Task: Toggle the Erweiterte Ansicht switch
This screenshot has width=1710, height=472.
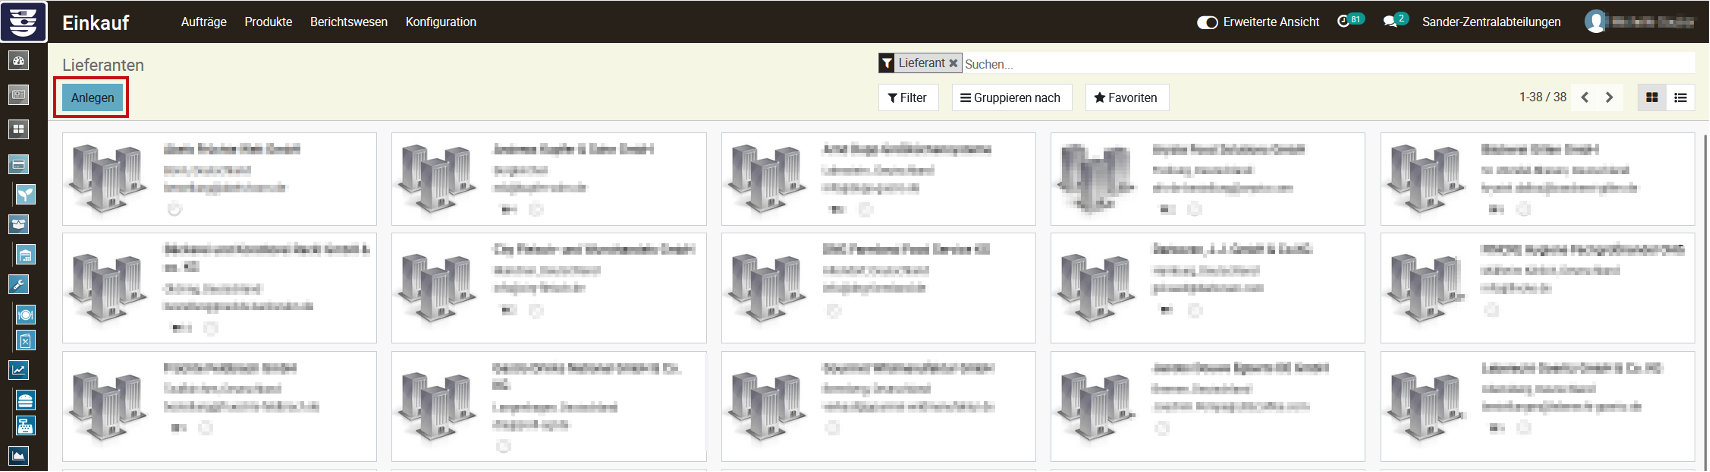Action: [1207, 22]
